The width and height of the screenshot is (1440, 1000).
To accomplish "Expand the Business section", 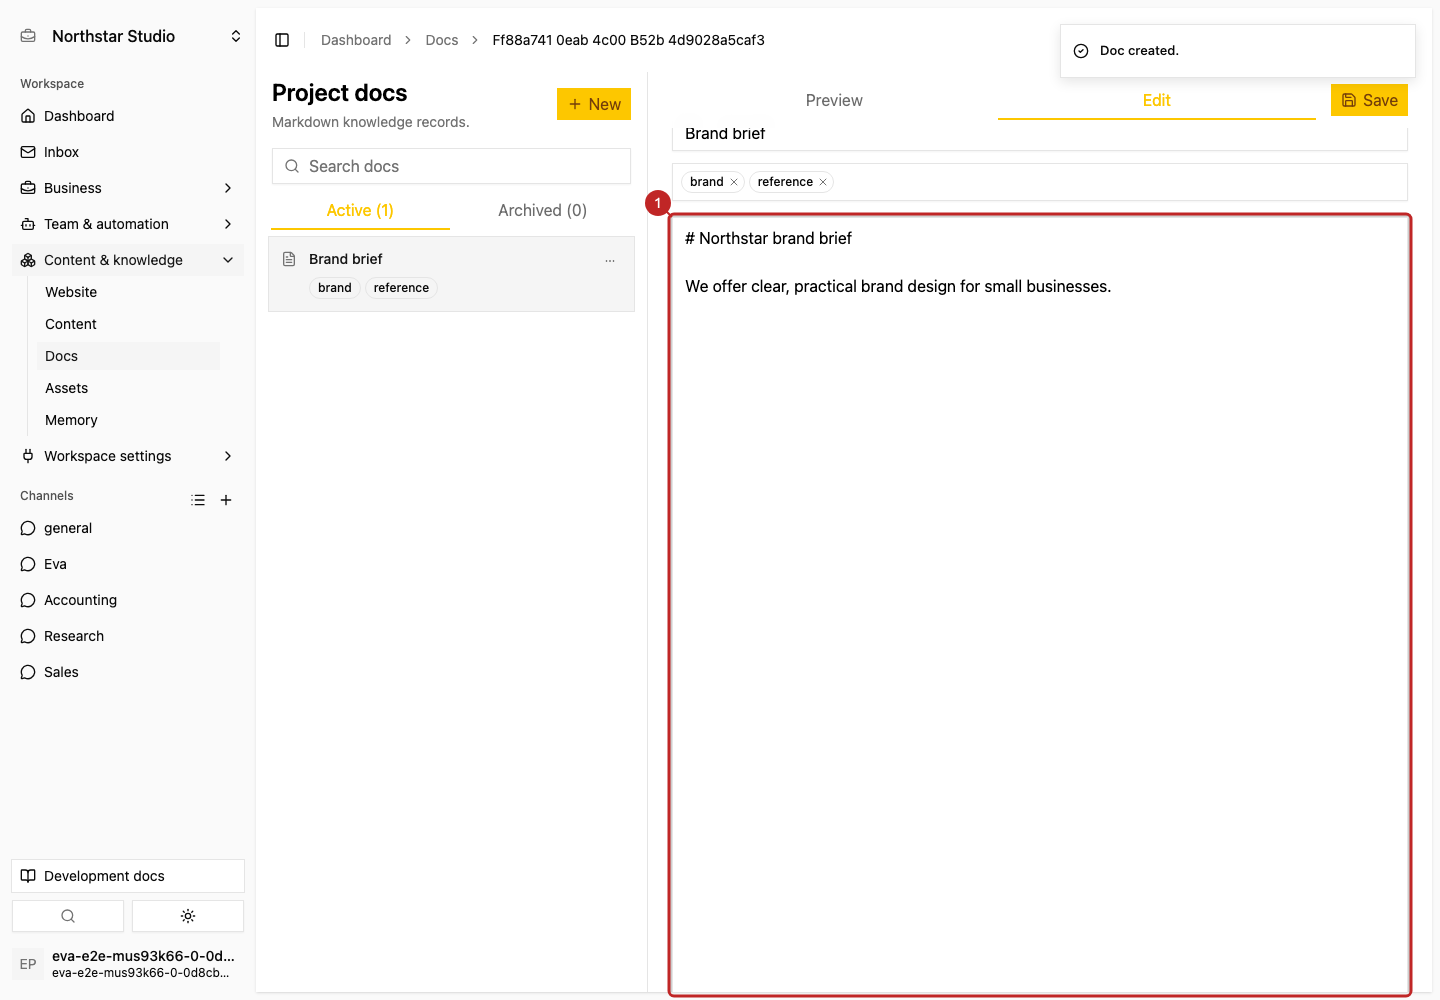I will (x=128, y=188).
